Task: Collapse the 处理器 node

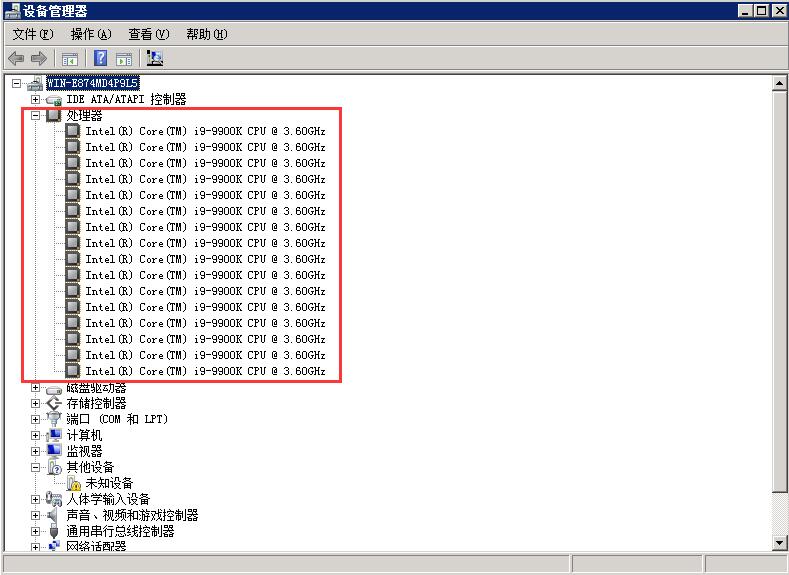Action: [x=35, y=115]
